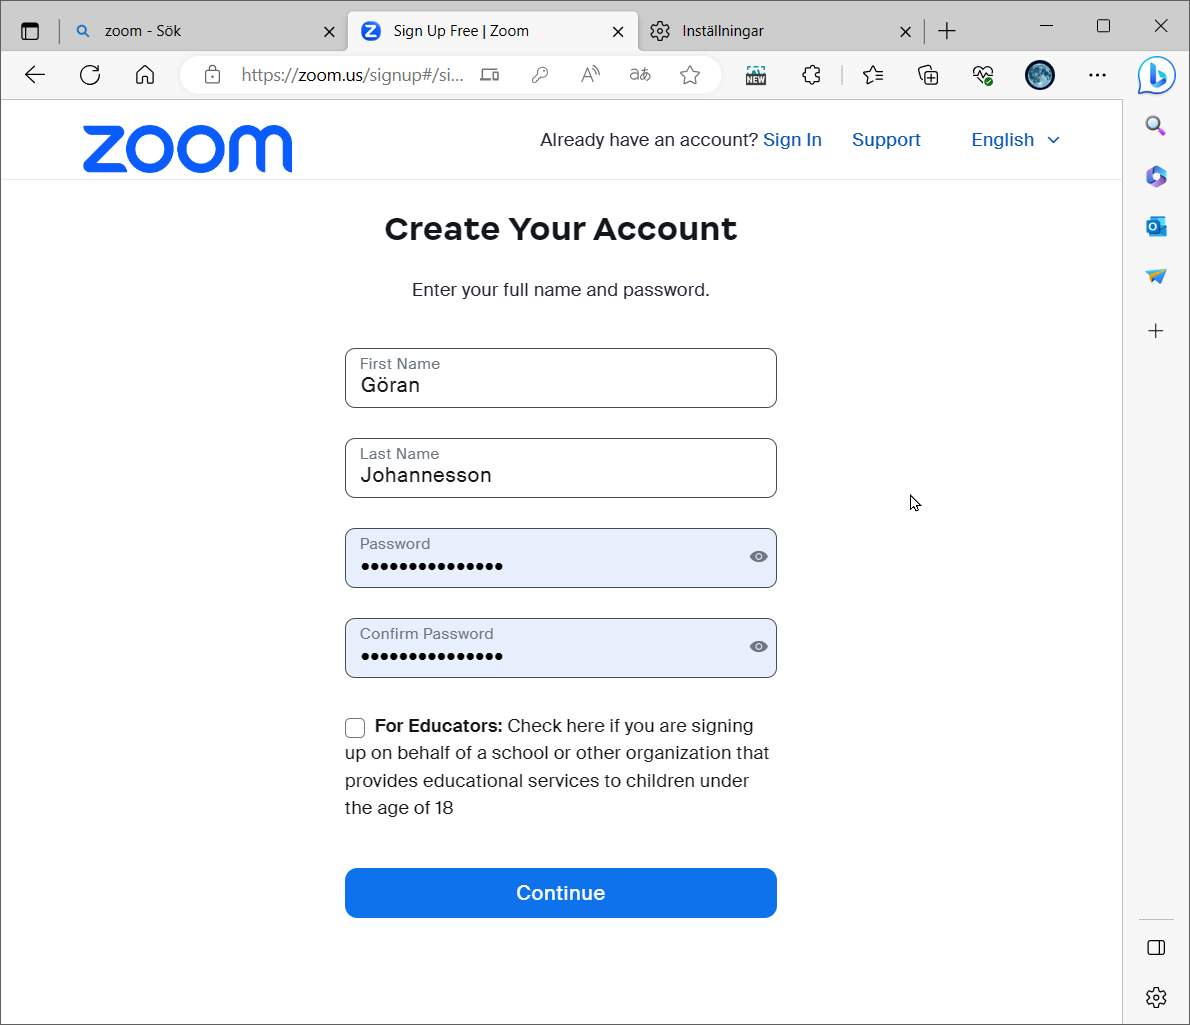Click into the First Name field

[560, 385]
